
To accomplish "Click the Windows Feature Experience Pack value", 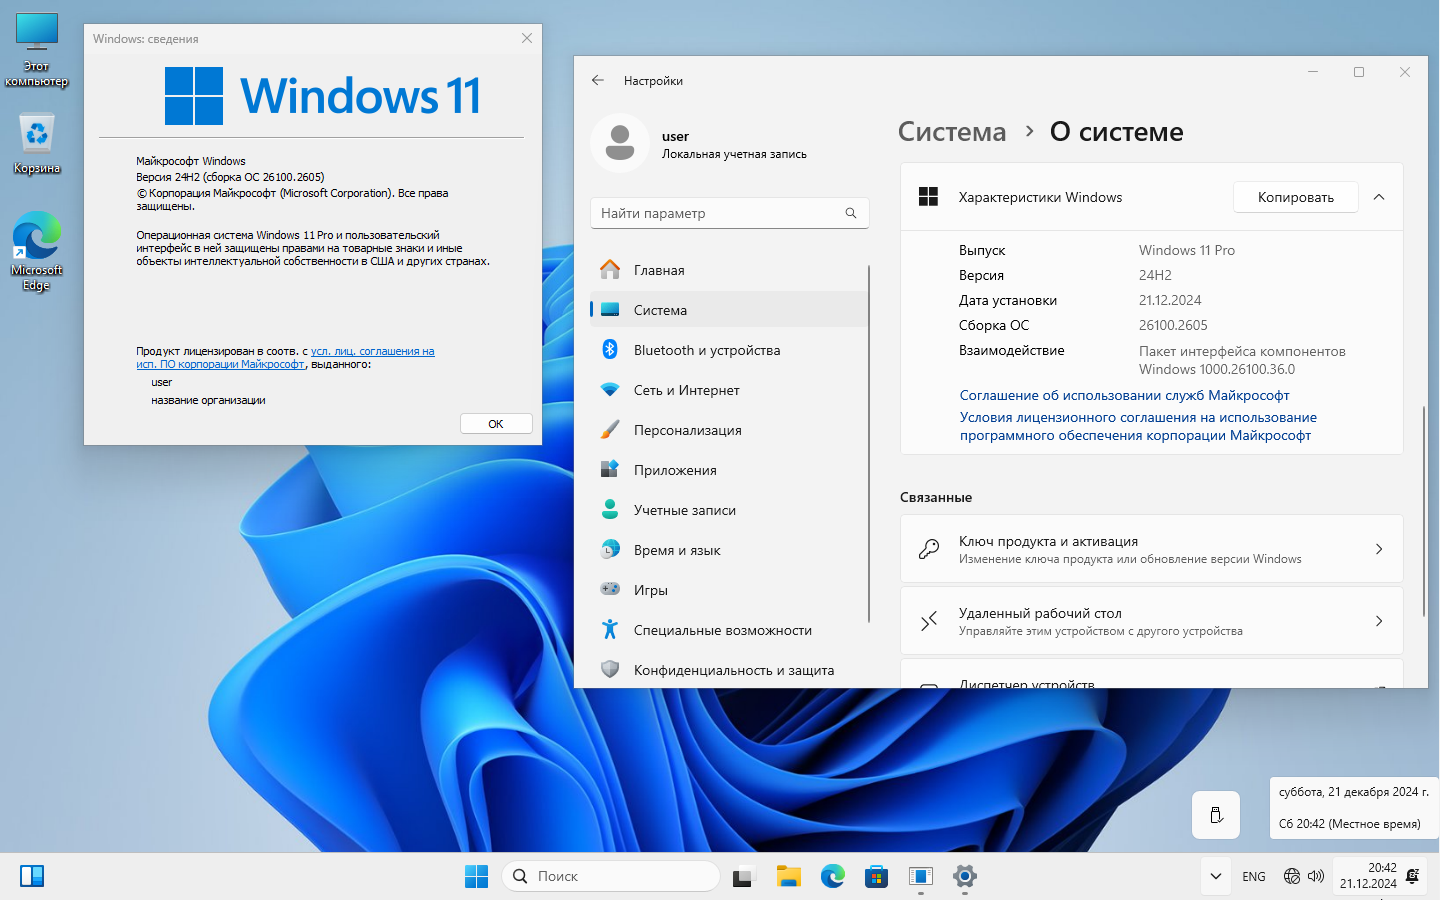I will pos(1242,360).
